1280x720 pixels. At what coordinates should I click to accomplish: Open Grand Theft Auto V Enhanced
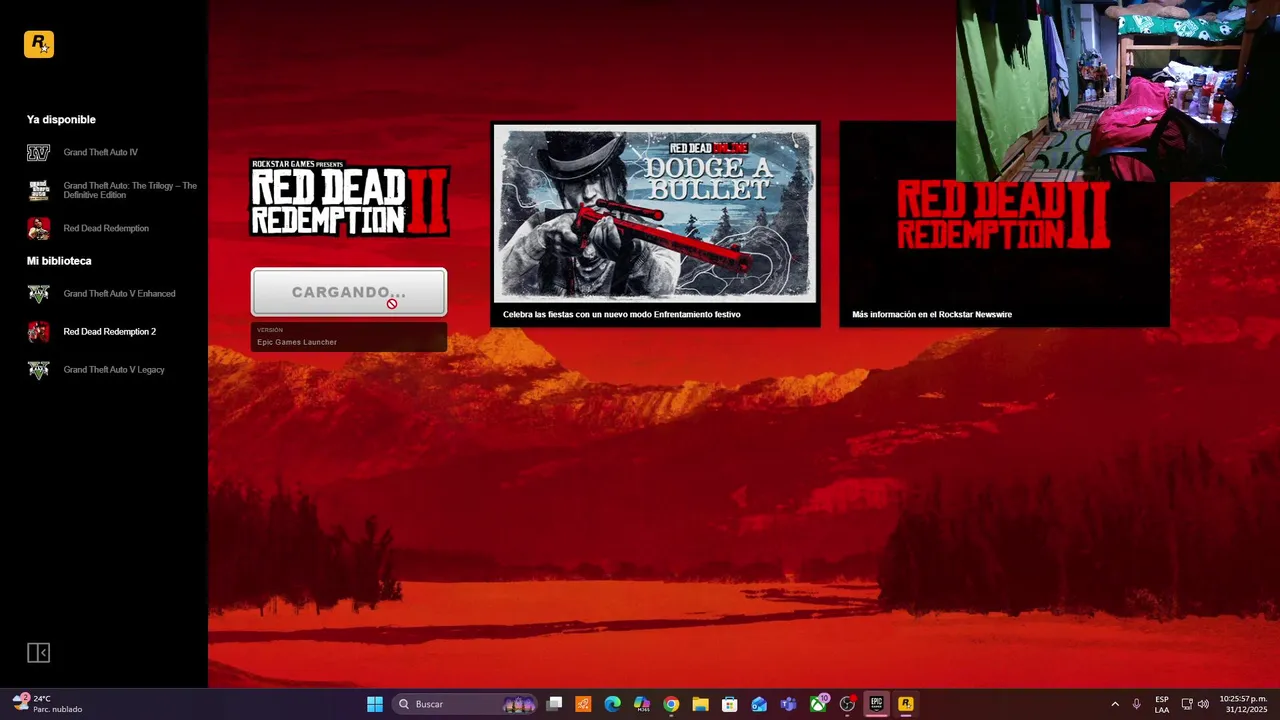[119, 294]
